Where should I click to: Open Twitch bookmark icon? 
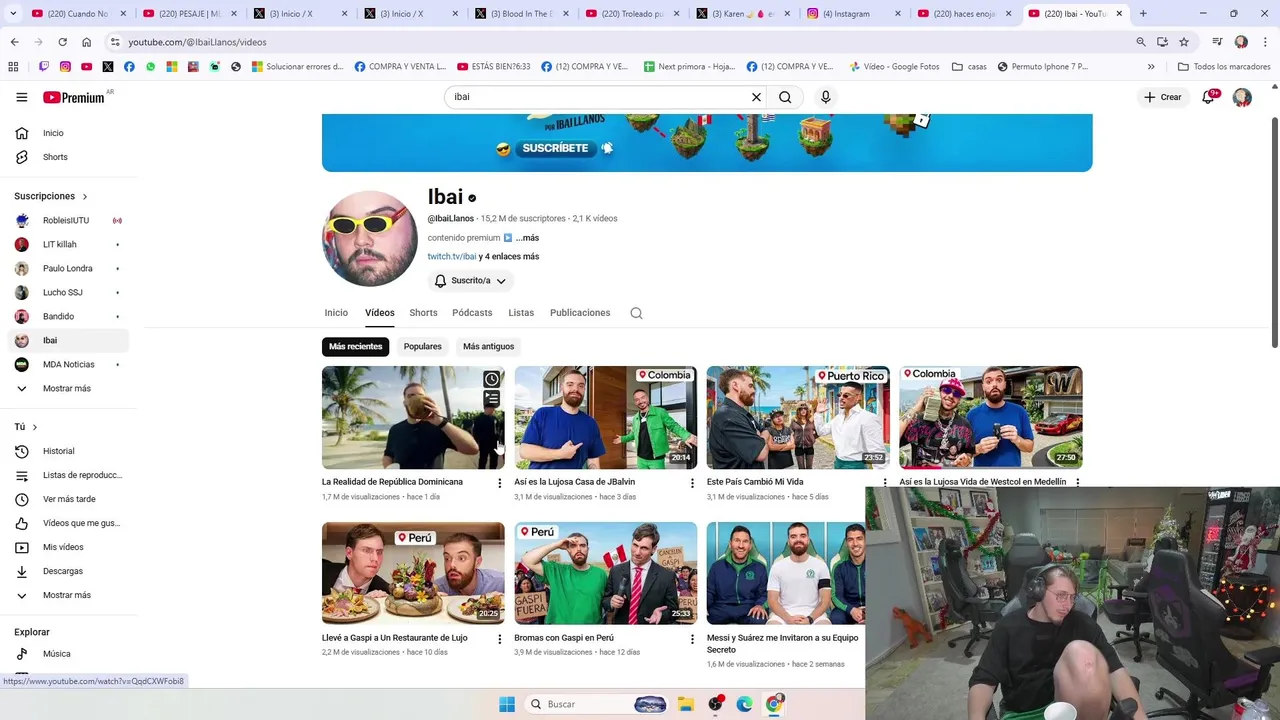(44, 67)
